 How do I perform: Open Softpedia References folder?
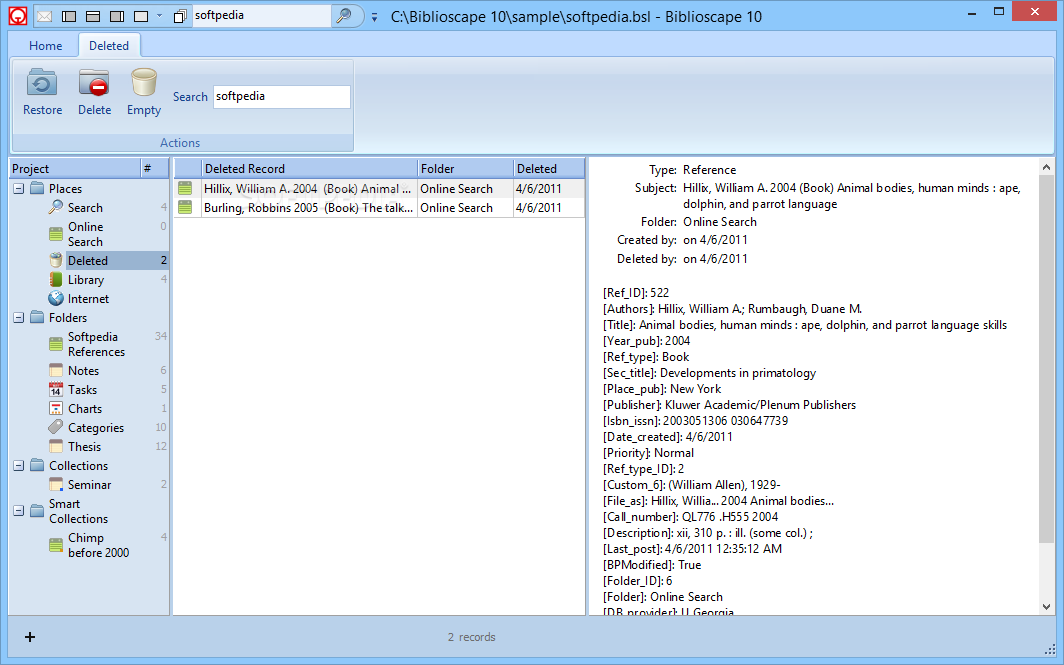96,344
